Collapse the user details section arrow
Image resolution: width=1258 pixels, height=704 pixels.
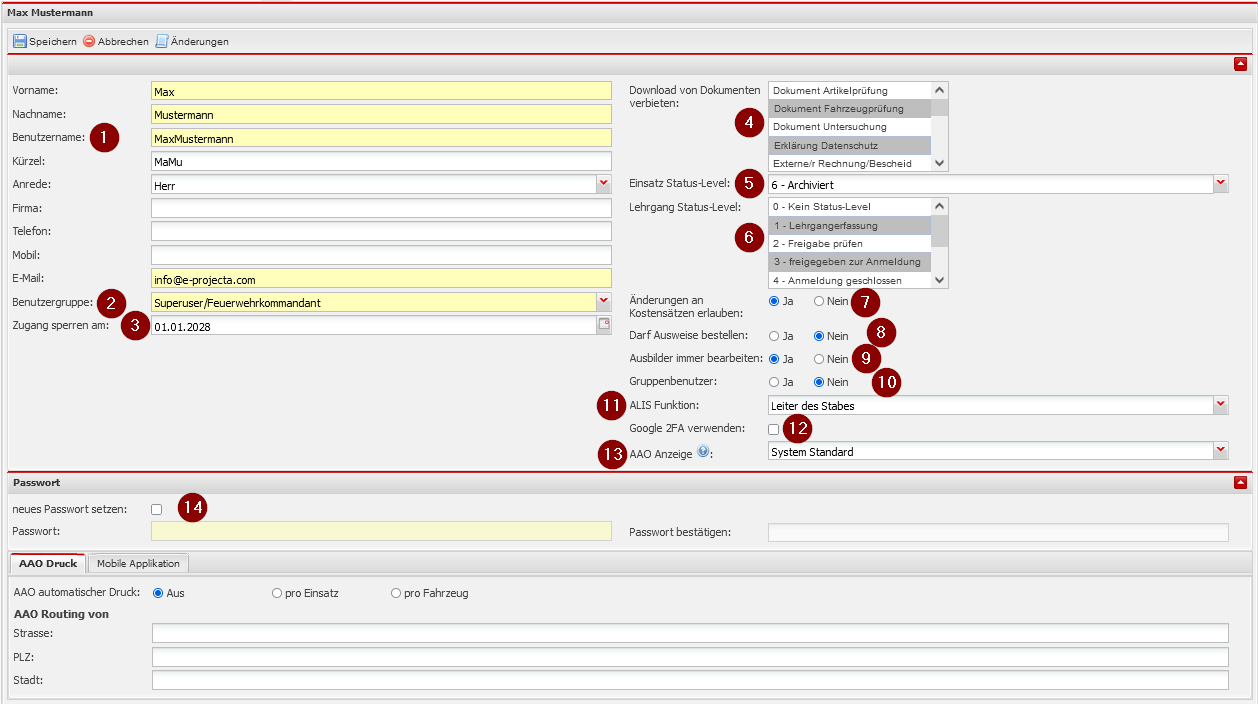point(1240,64)
